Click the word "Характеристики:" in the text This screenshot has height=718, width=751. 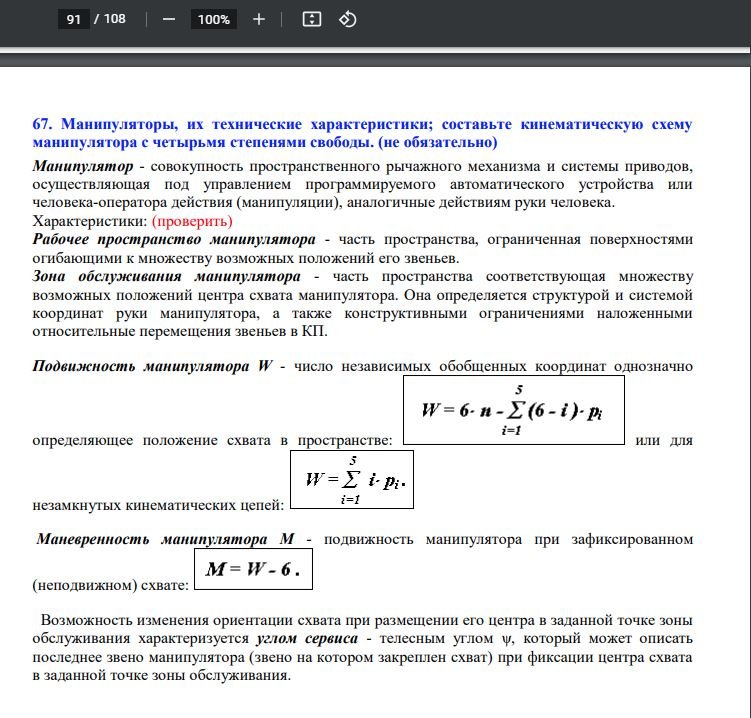(x=90, y=220)
